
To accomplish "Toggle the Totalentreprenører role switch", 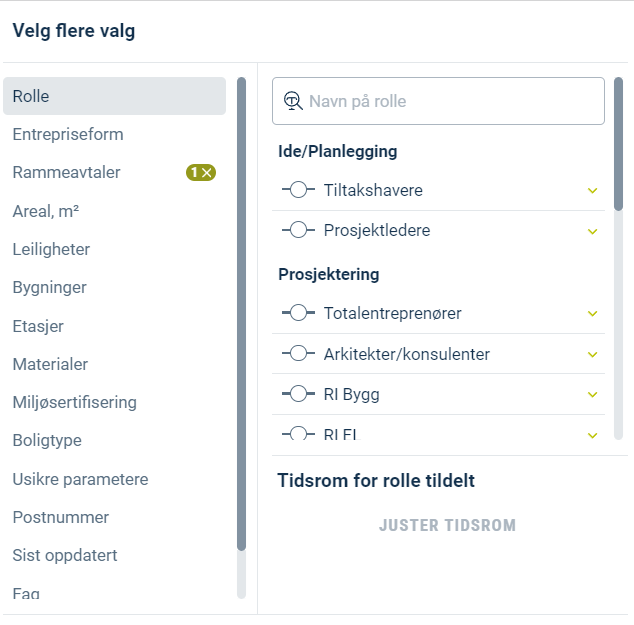I will (x=298, y=313).
